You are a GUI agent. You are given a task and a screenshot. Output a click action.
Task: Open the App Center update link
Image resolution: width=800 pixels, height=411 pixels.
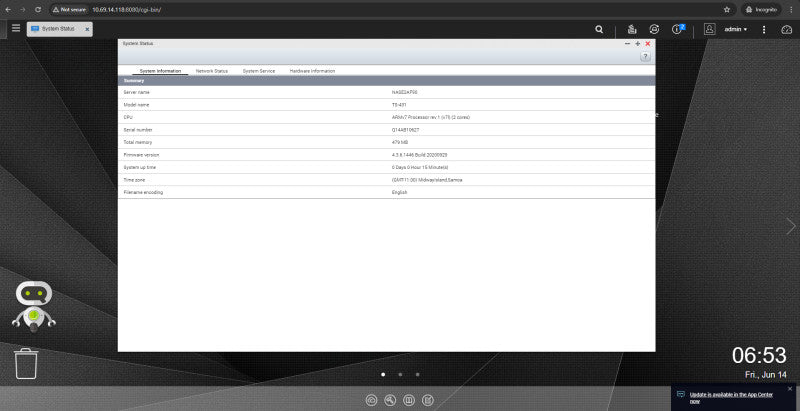[x=731, y=398]
